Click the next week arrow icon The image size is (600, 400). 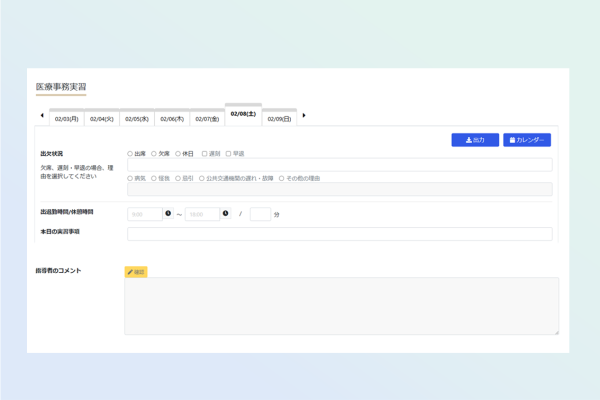(x=304, y=116)
